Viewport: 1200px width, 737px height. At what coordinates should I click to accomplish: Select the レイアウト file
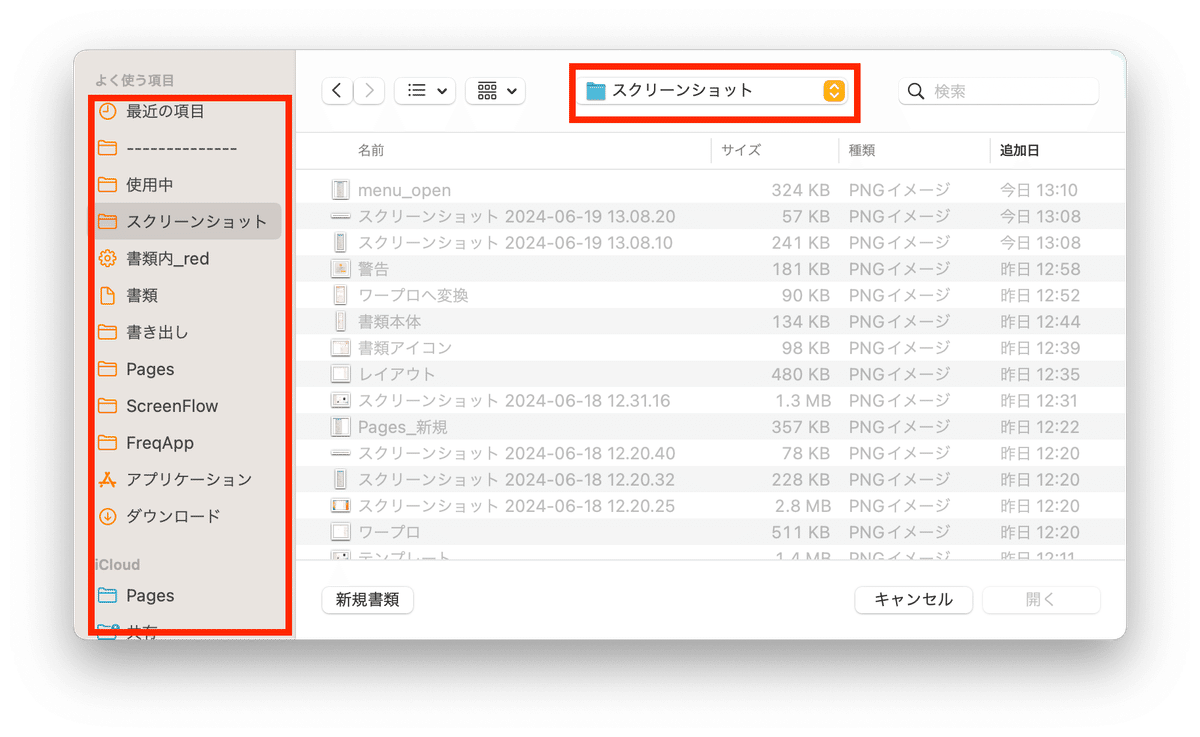tap(710, 374)
